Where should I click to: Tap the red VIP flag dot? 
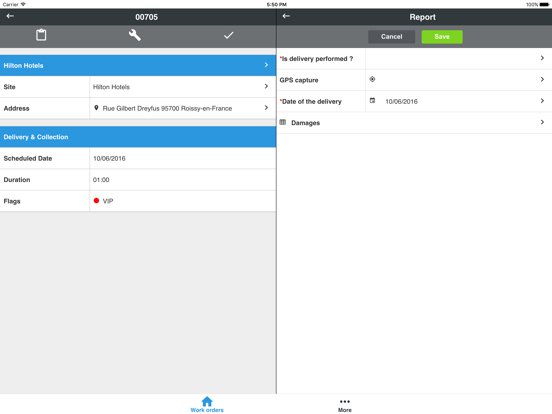pyautogui.click(x=96, y=201)
